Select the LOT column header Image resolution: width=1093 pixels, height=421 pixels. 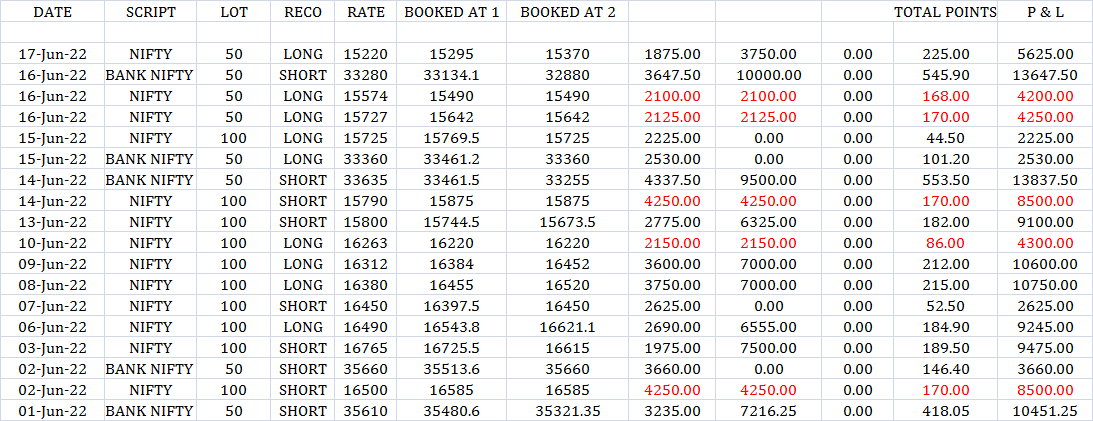pyautogui.click(x=234, y=13)
